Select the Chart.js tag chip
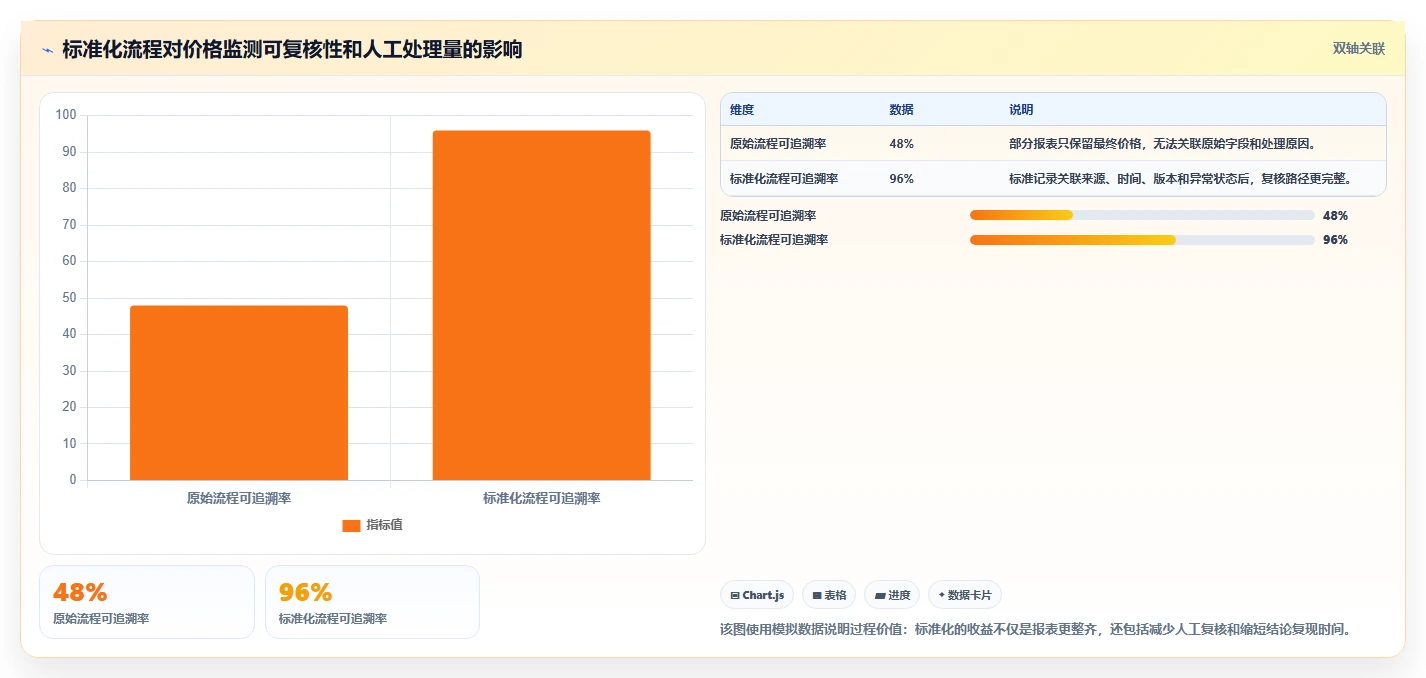The height and width of the screenshot is (678, 1426). tap(757, 595)
